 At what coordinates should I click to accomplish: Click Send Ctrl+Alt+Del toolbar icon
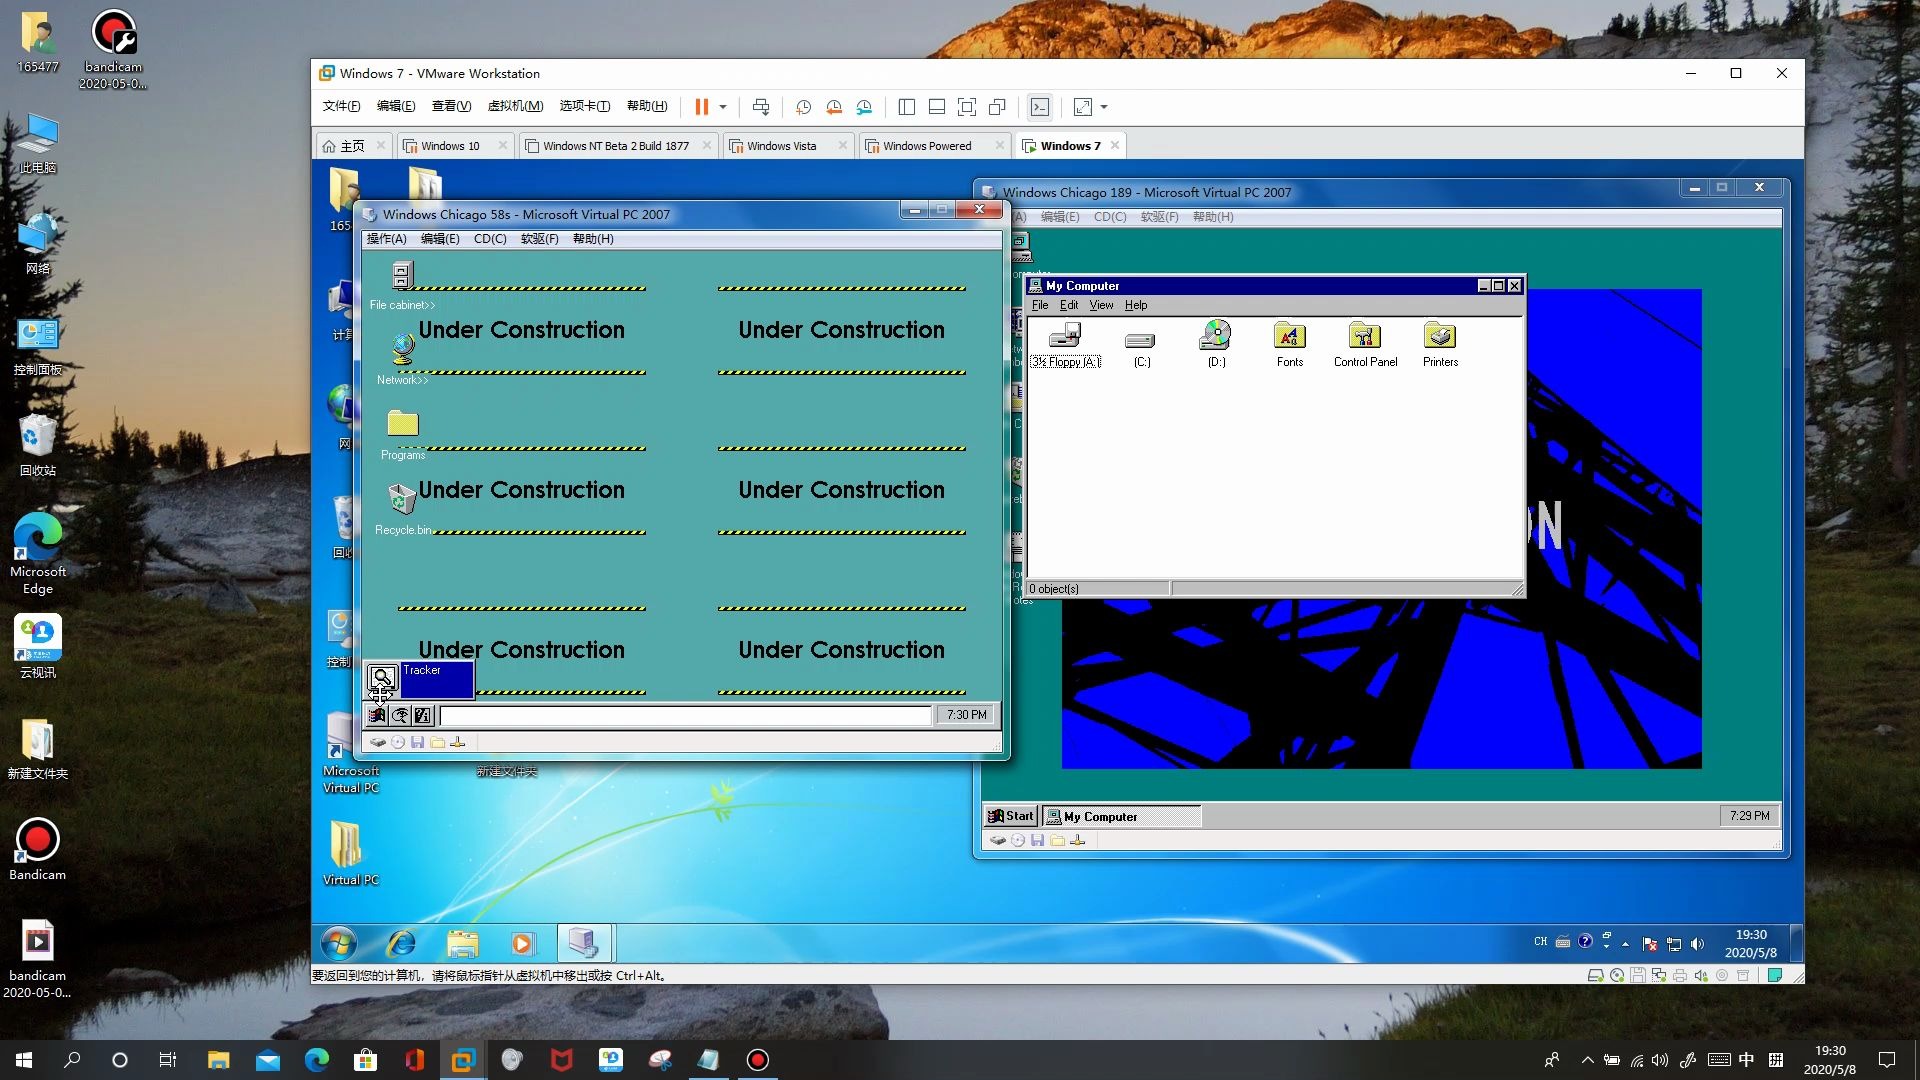pos(761,107)
